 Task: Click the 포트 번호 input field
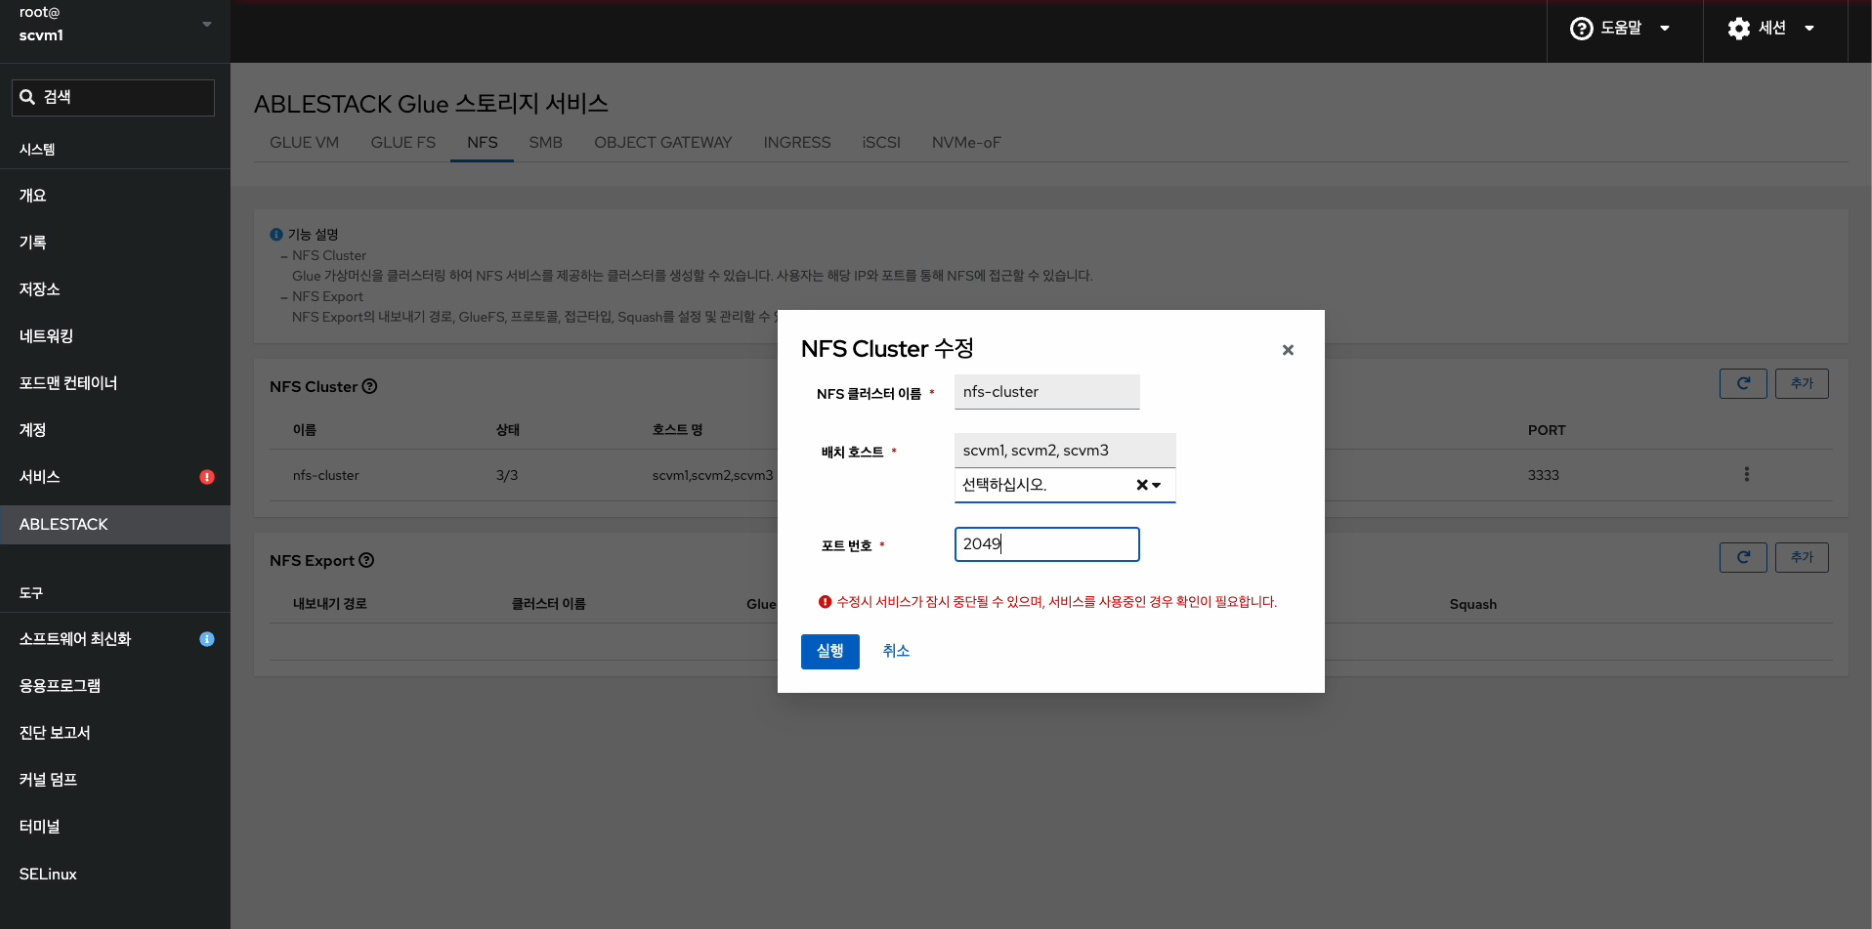click(x=1046, y=544)
